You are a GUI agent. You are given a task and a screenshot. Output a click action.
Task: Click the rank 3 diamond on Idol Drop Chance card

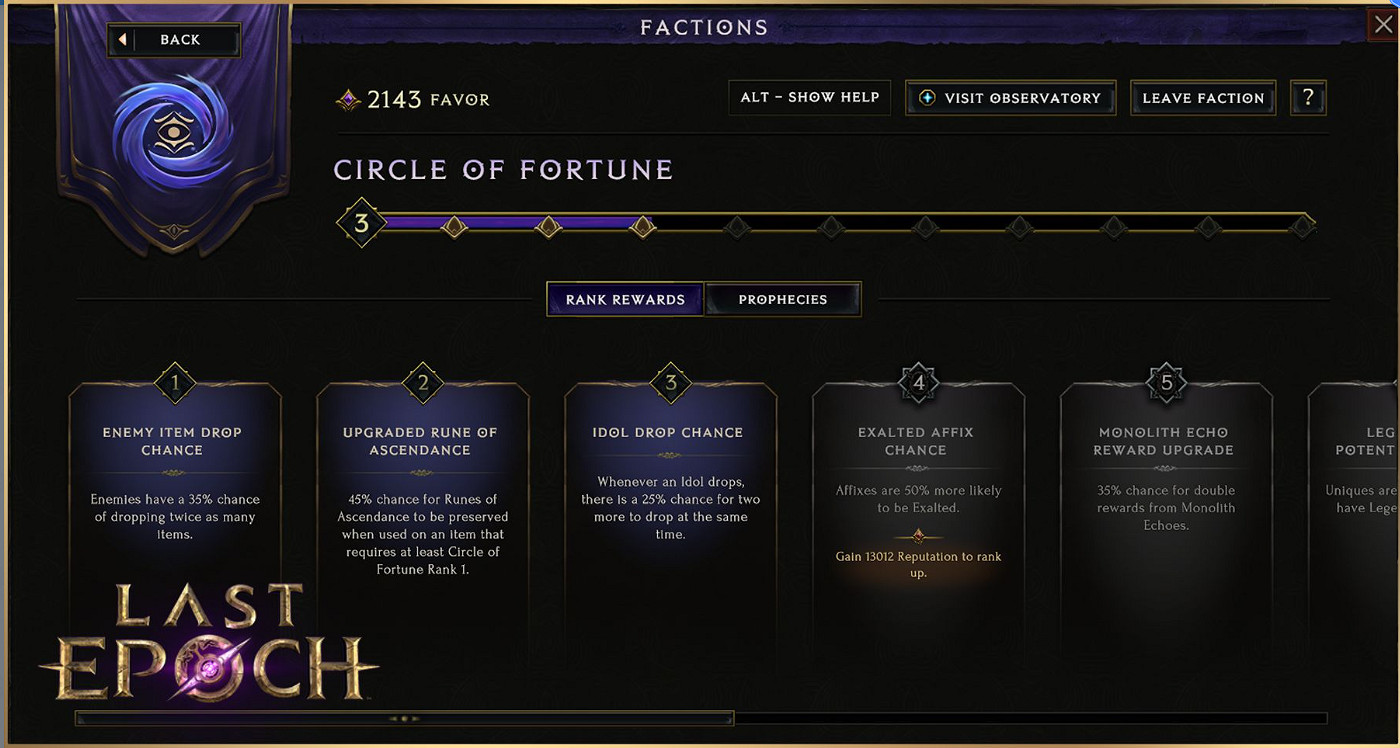tap(670, 382)
